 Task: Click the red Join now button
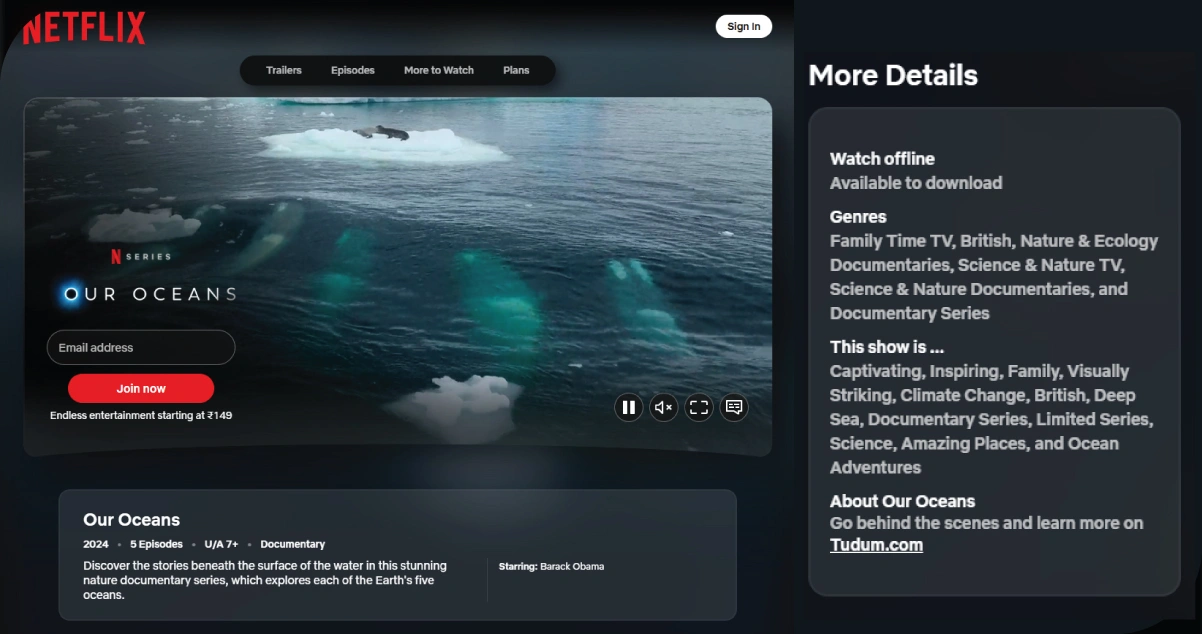[141, 388]
